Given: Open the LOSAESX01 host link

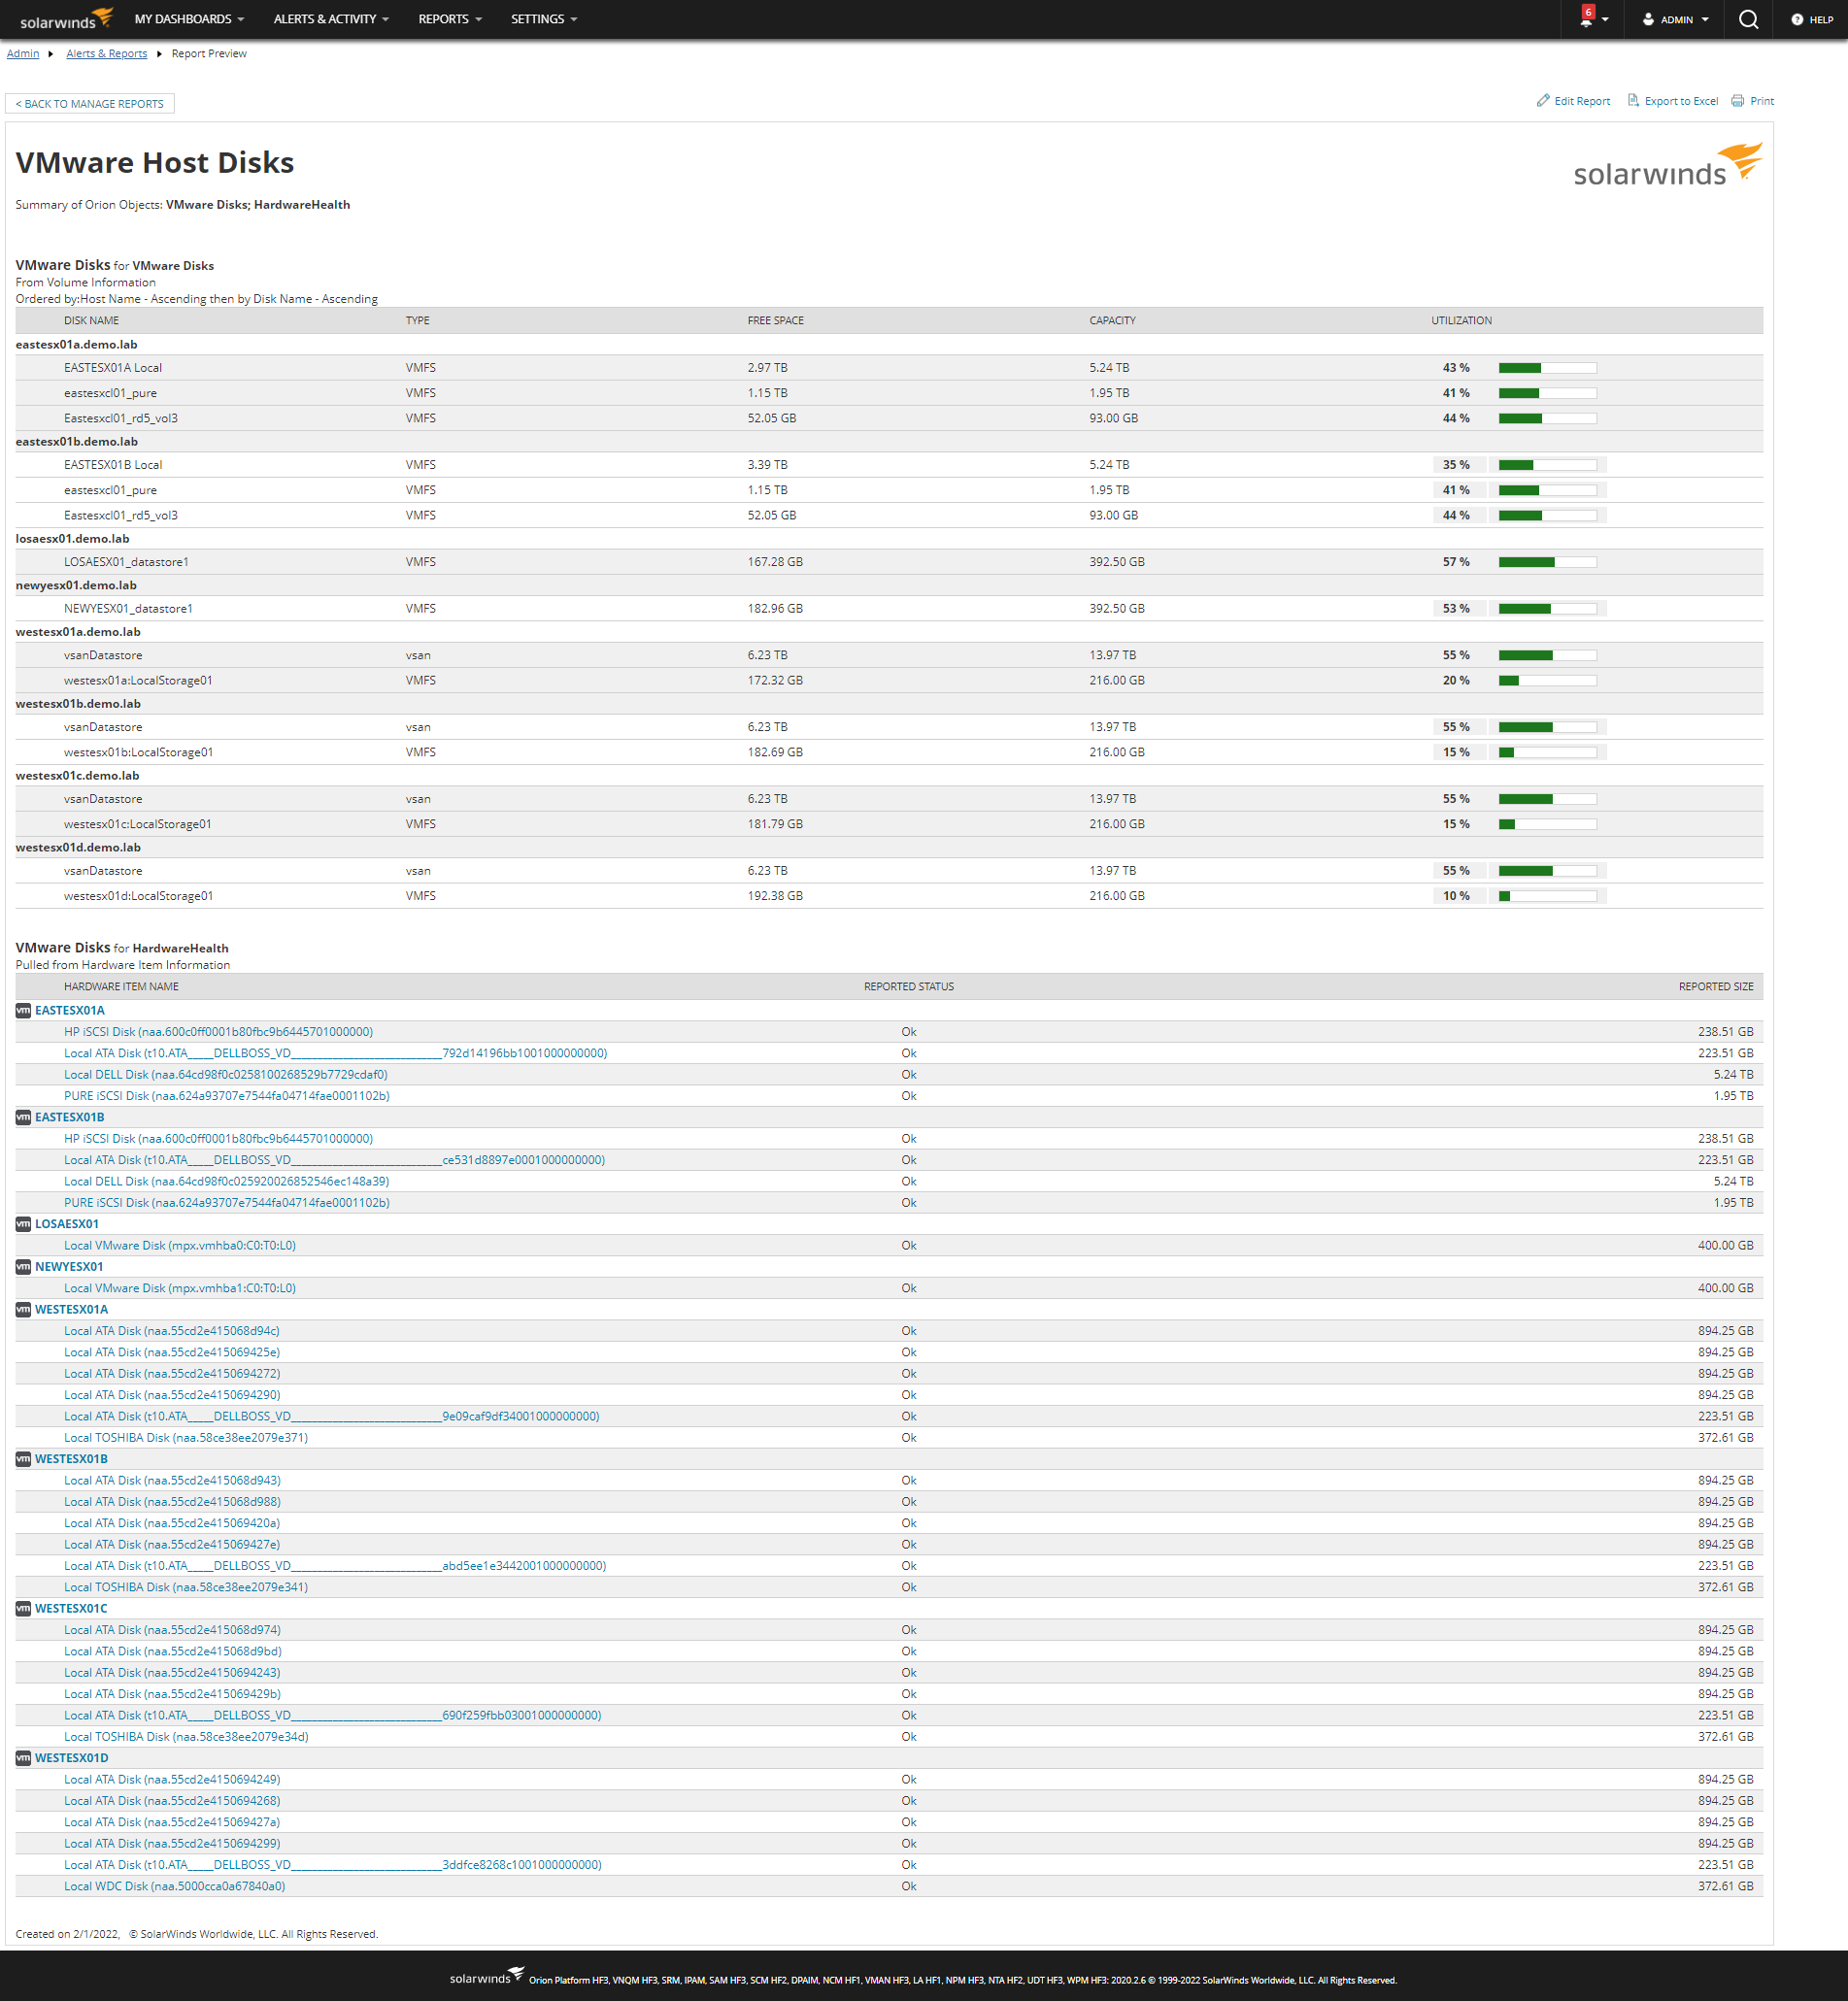Looking at the screenshot, I should point(67,1224).
